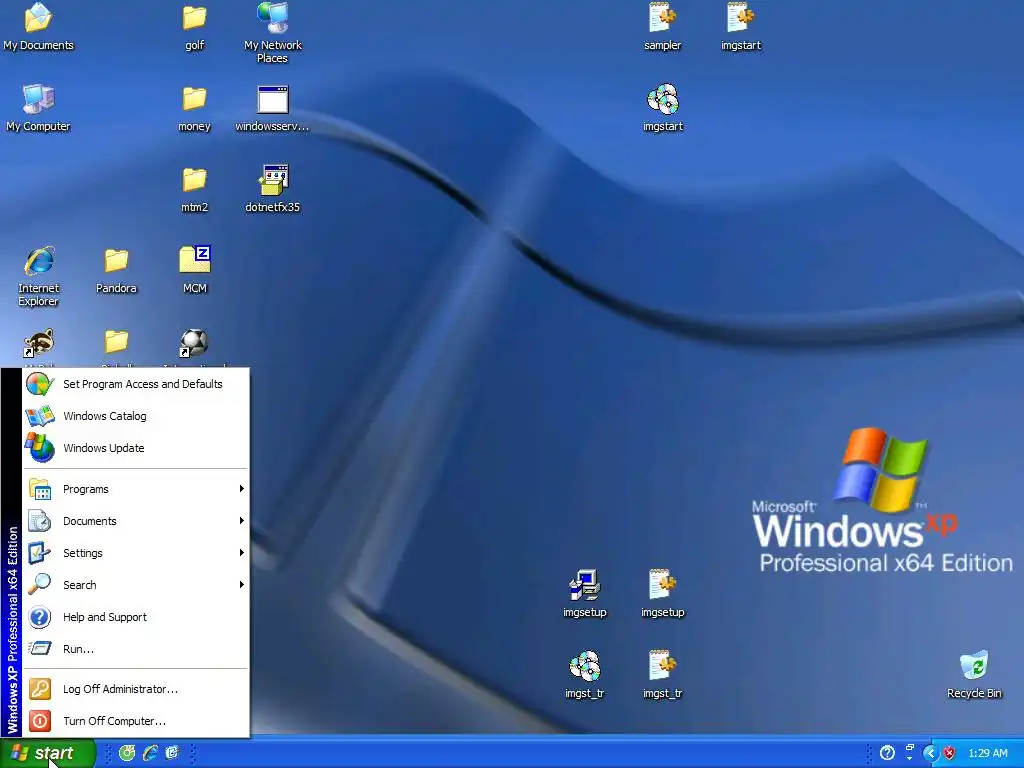Expand the Settings submenu

(136, 553)
